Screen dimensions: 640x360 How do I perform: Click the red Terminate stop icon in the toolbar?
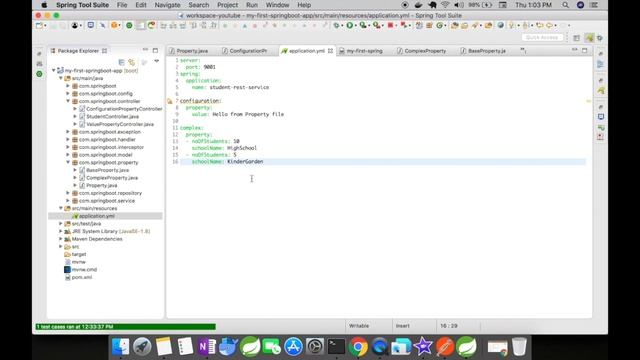[391, 25]
